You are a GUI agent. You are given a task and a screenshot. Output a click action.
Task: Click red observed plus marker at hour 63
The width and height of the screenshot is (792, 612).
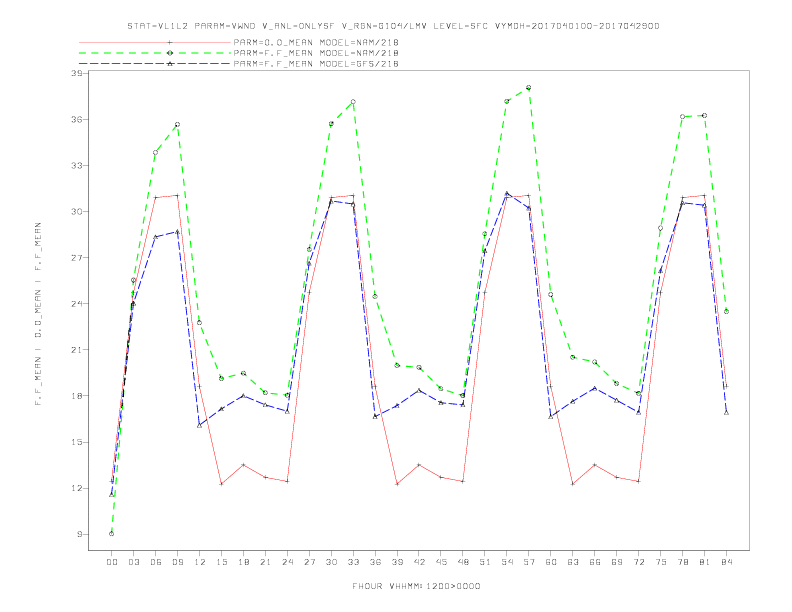click(573, 484)
